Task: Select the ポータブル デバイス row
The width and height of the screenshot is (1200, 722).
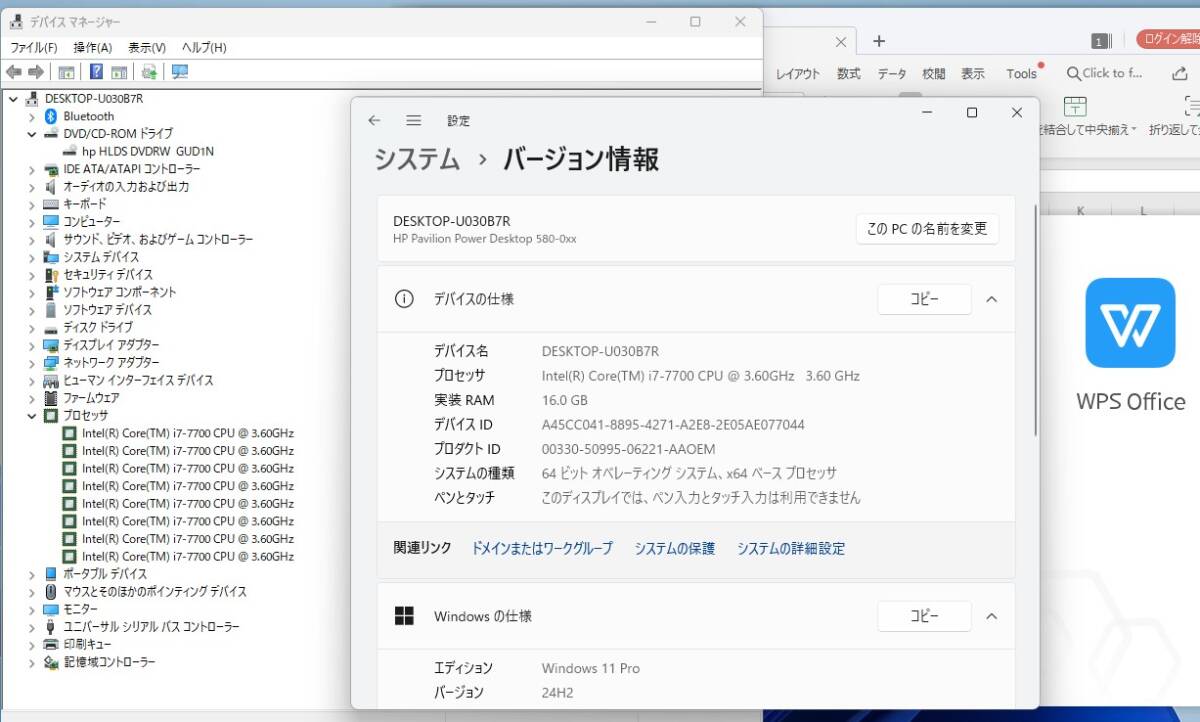Action: pyautogui.click(x=95, y=574)
